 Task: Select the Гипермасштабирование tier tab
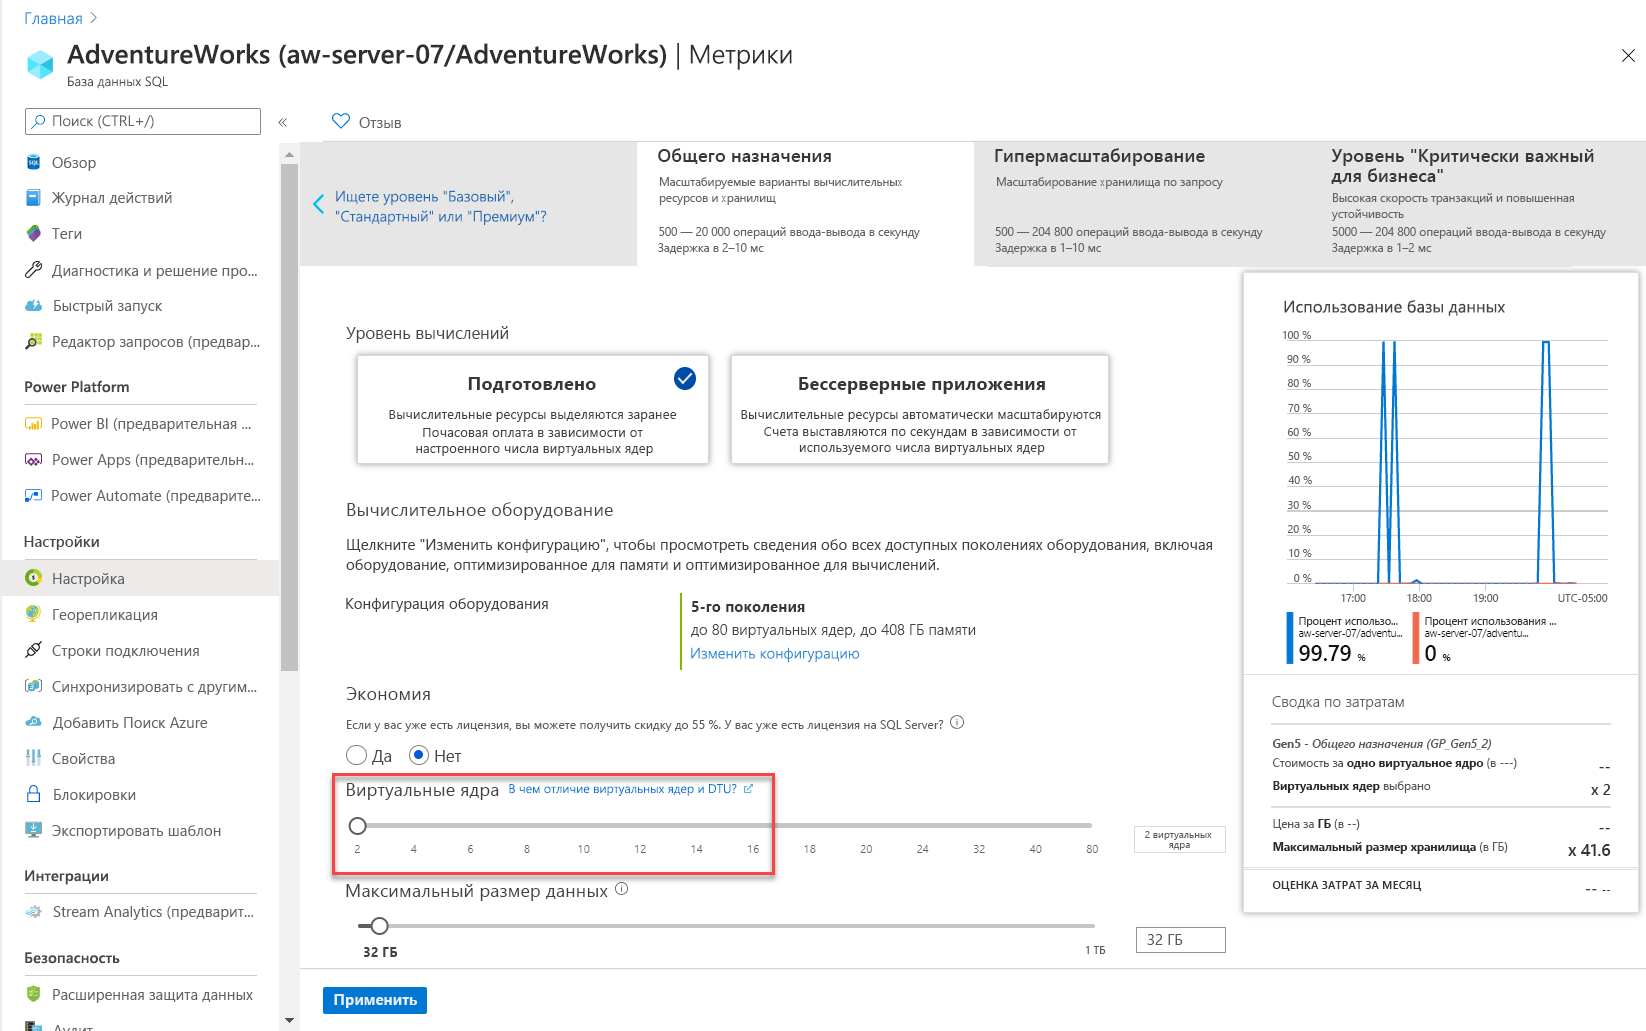[1142, 203]
